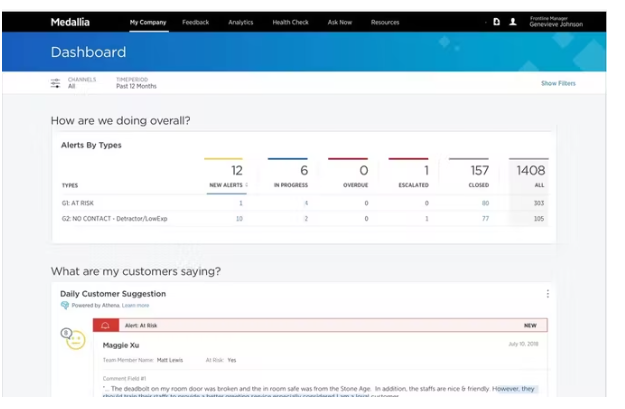Click the filter sliders icon

(56, 84)
